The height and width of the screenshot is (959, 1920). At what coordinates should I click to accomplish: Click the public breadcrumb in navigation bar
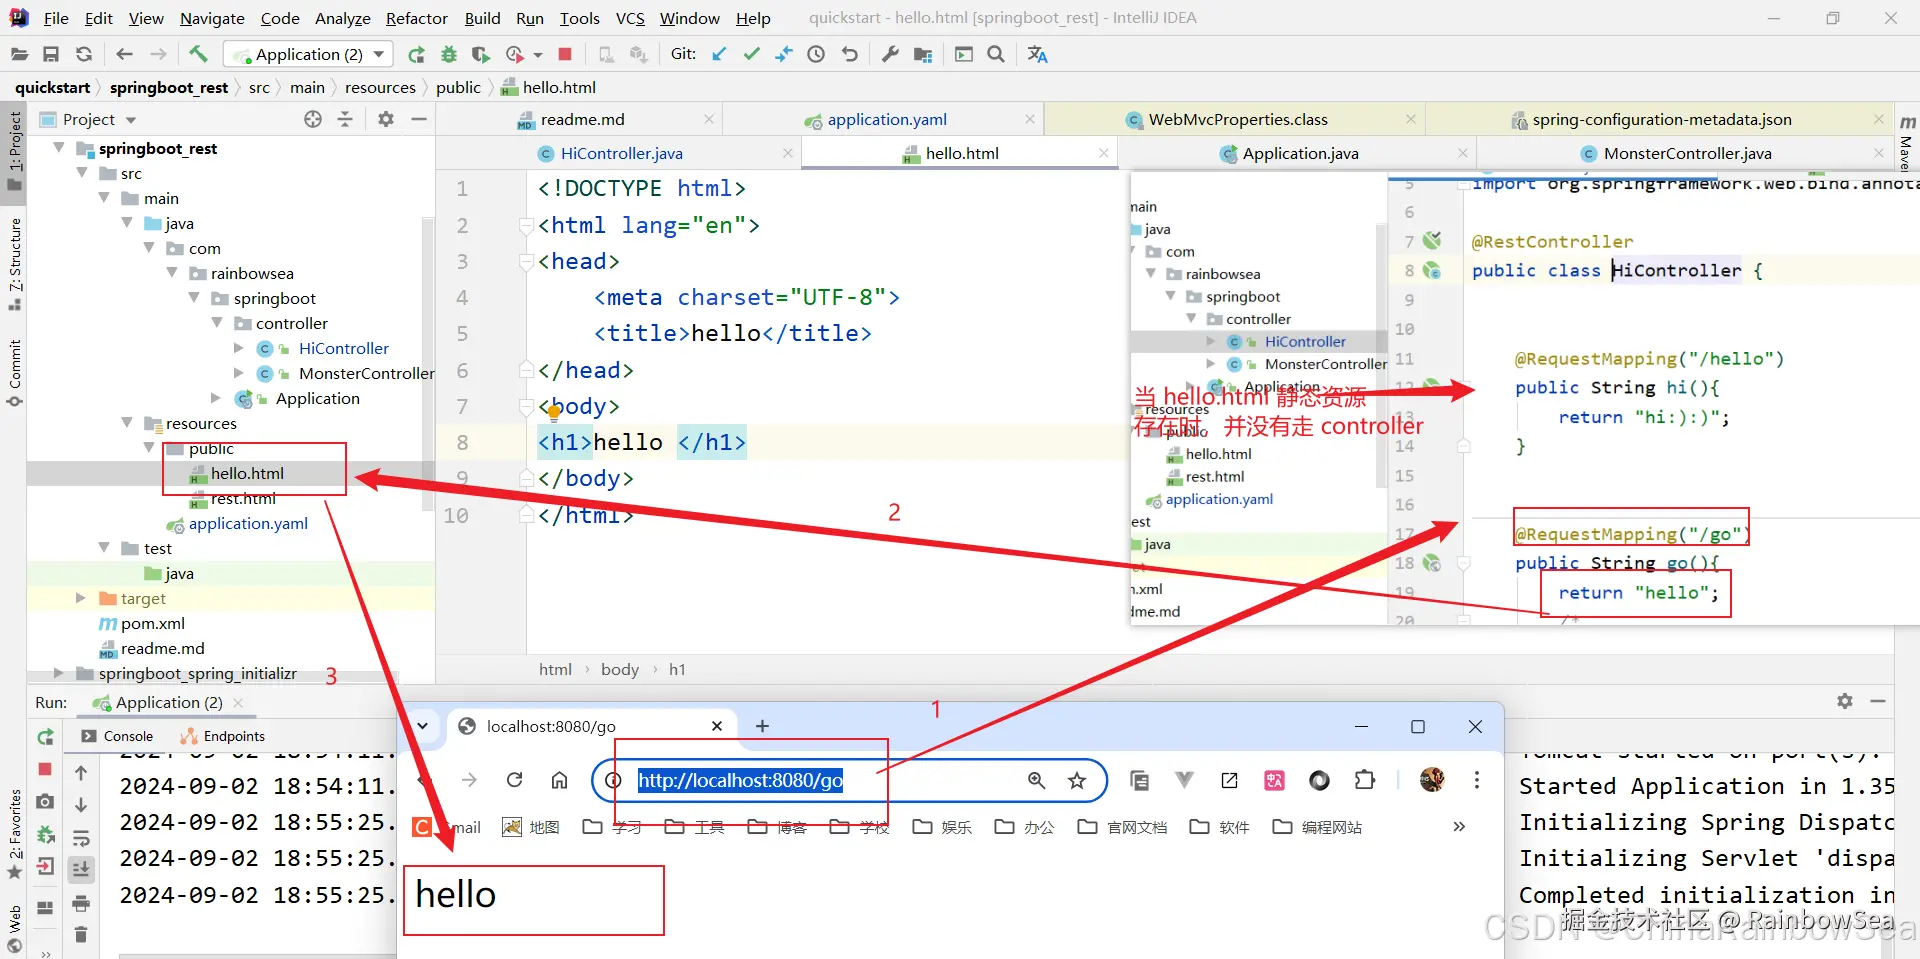458,88
